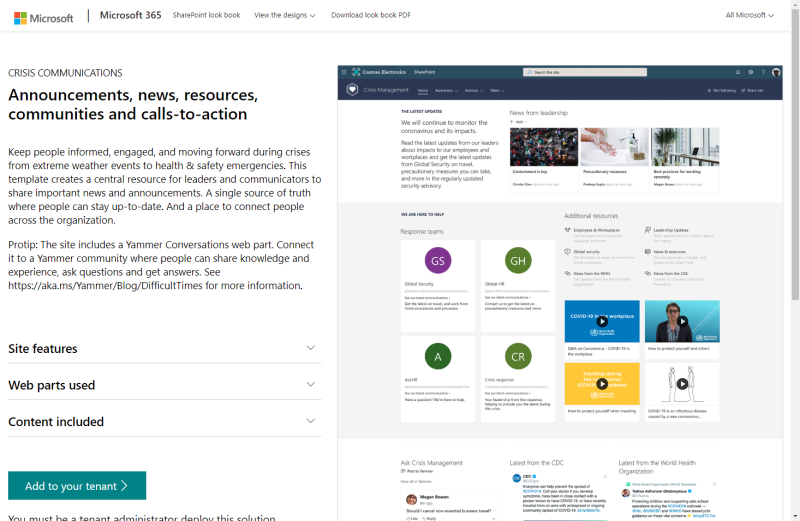Click the A AskHR avatar
Image resolution: width=800 pixels, height=521 pixels.
438,357
